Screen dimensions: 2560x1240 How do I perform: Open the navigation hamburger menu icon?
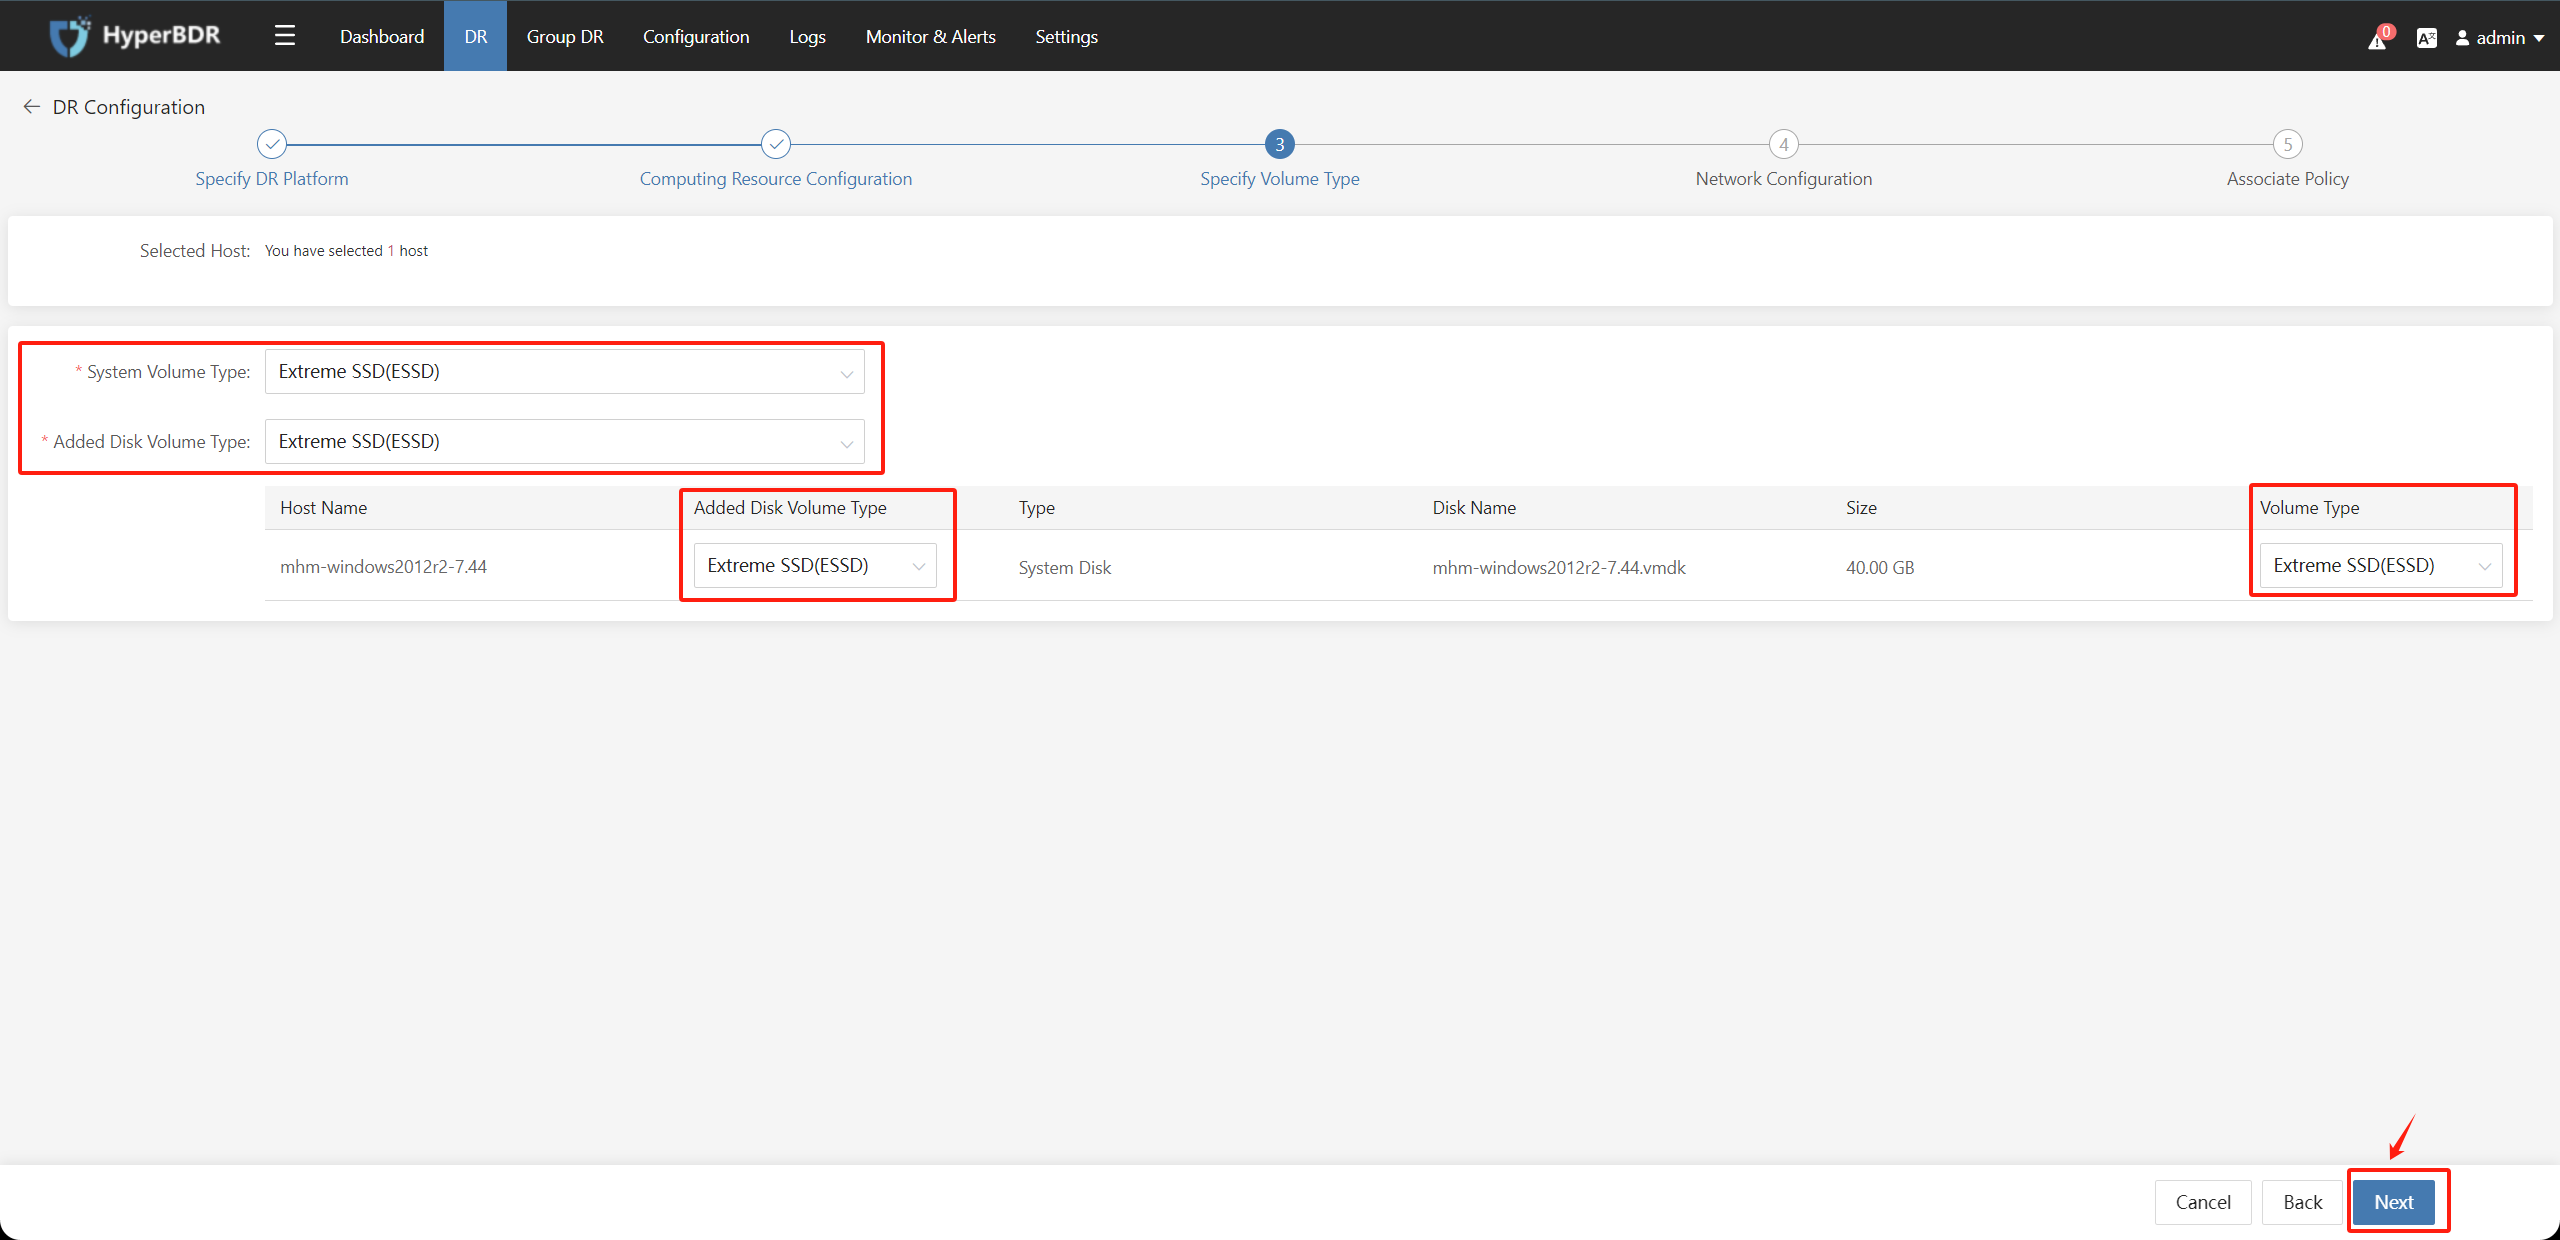click(x=284, y=34)
